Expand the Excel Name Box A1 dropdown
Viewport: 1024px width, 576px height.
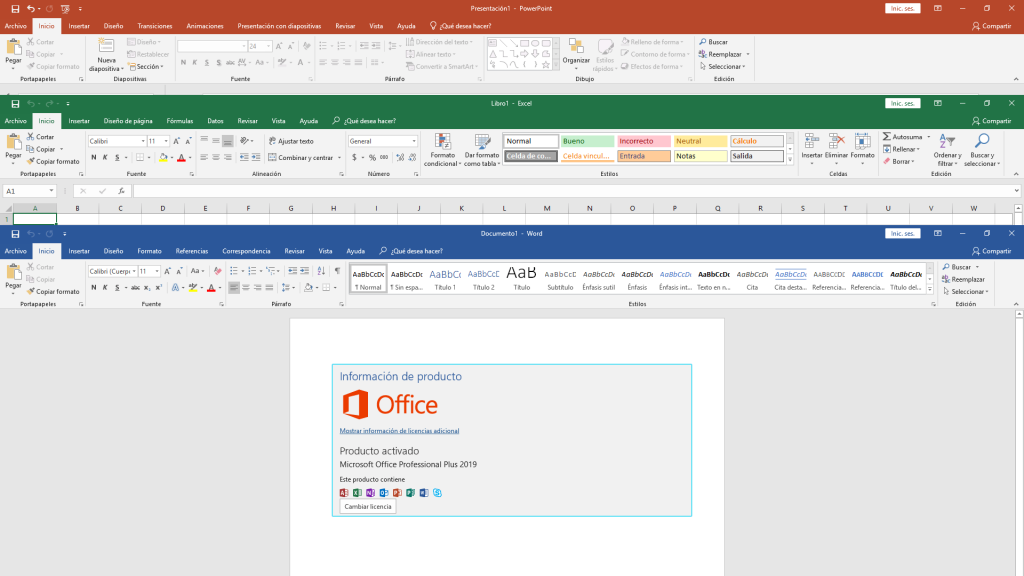point(51,191)
